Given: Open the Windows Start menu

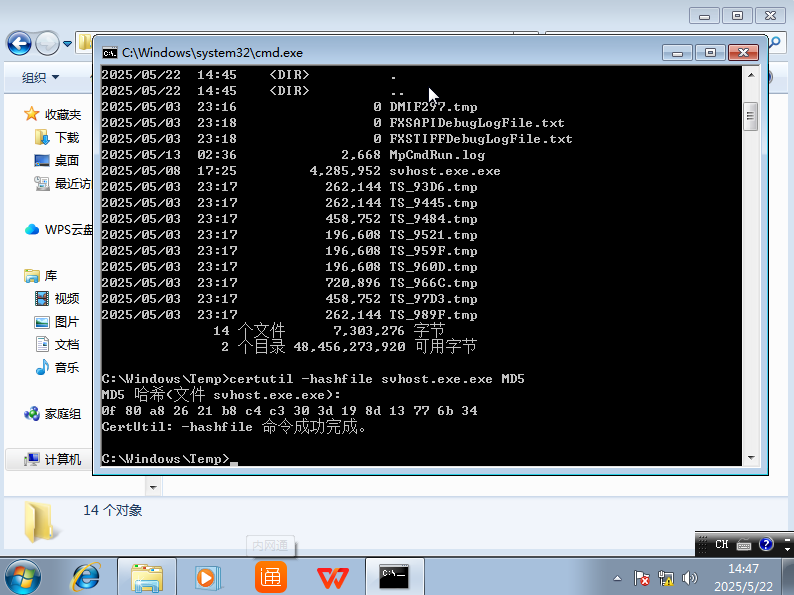Looking at the screenshot, I should tap(23, 578).
